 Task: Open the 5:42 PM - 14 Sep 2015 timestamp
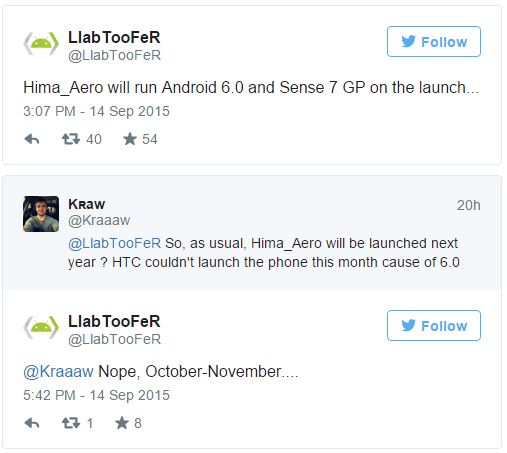point(96,395)
